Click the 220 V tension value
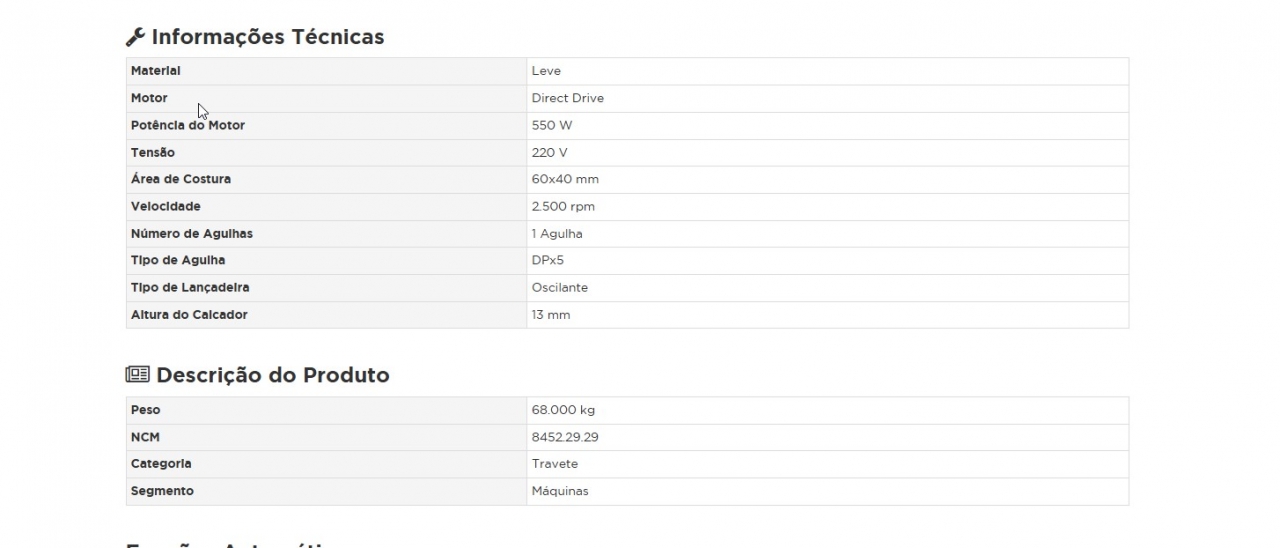 [549, 152]
